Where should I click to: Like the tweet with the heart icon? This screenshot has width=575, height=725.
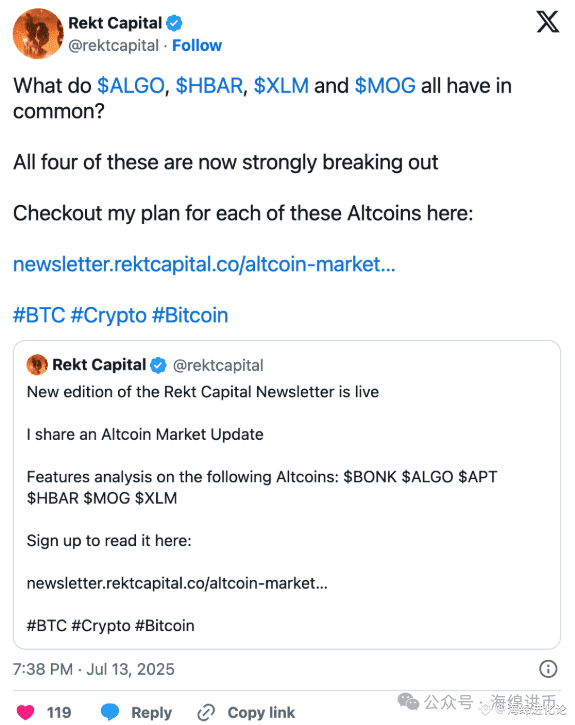pyautogui.click(x=25, y=712)
